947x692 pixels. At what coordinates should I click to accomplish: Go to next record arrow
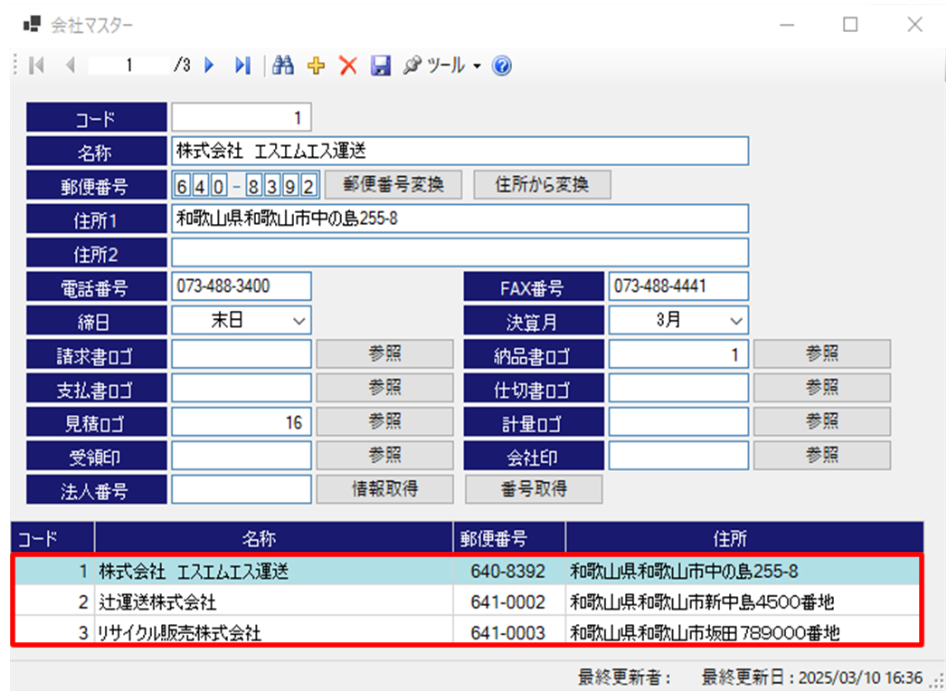209,65
